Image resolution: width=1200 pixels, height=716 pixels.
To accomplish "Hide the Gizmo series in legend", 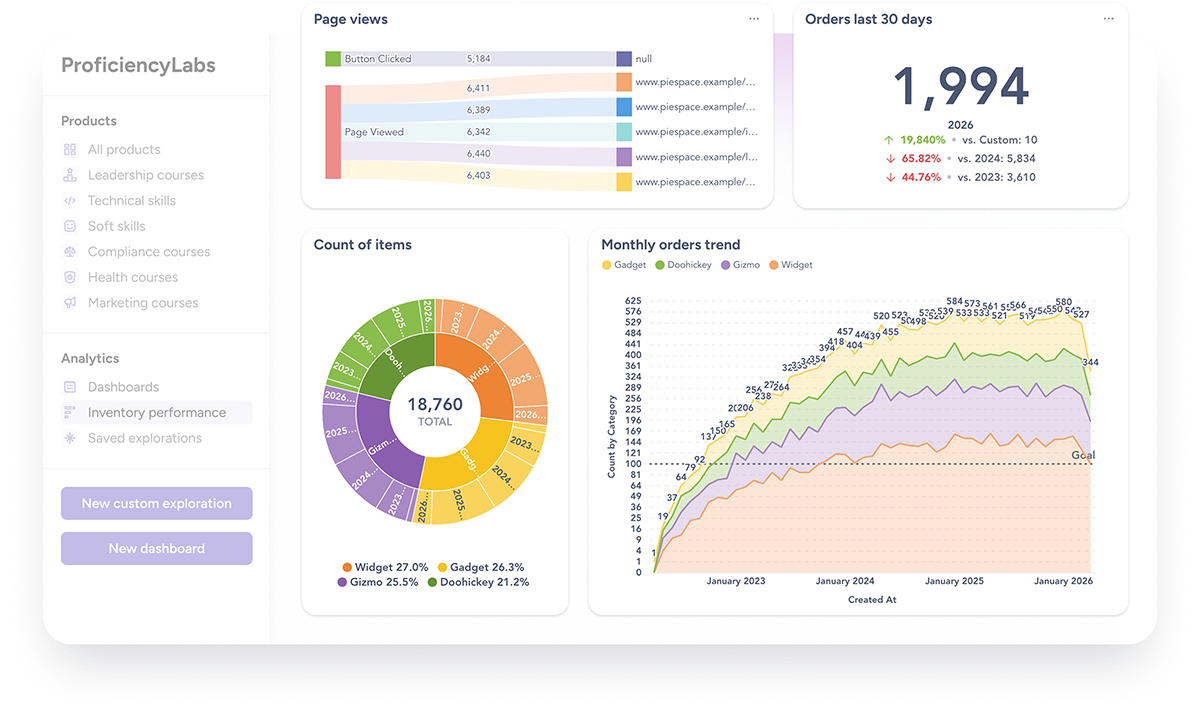I will pyautogui.click(x=739, y=265).
